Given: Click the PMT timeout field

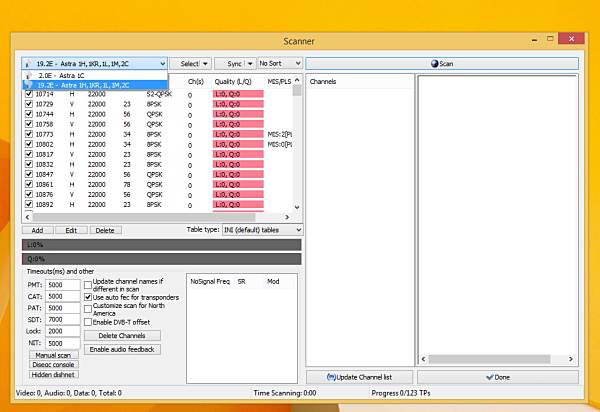Looking at the screenshot, I should coord(63,285).
